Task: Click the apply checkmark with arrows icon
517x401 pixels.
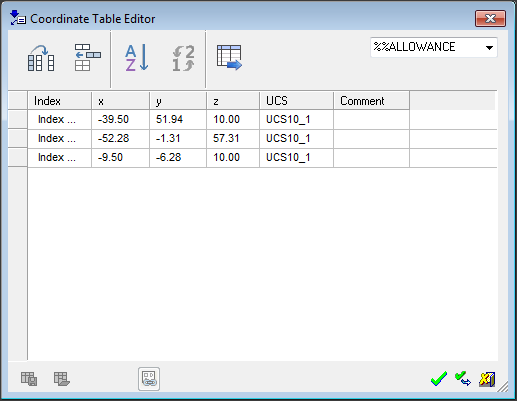Action: point(463,379)
